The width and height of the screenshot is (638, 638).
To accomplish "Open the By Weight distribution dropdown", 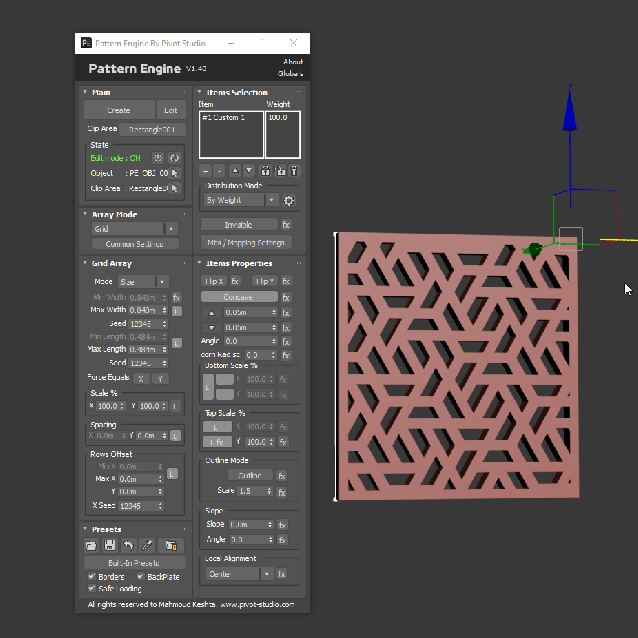I will pyautogui.click(x=240, y=200).
